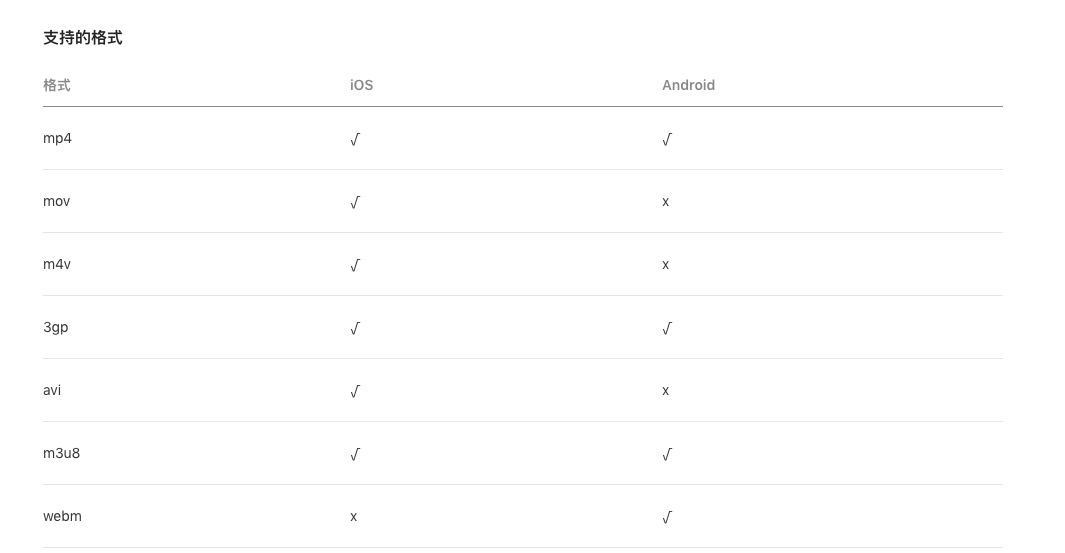Click the Android checkmark for webm
The height and width of the screenshot is (553, 1065).
[x=667, y=517]
